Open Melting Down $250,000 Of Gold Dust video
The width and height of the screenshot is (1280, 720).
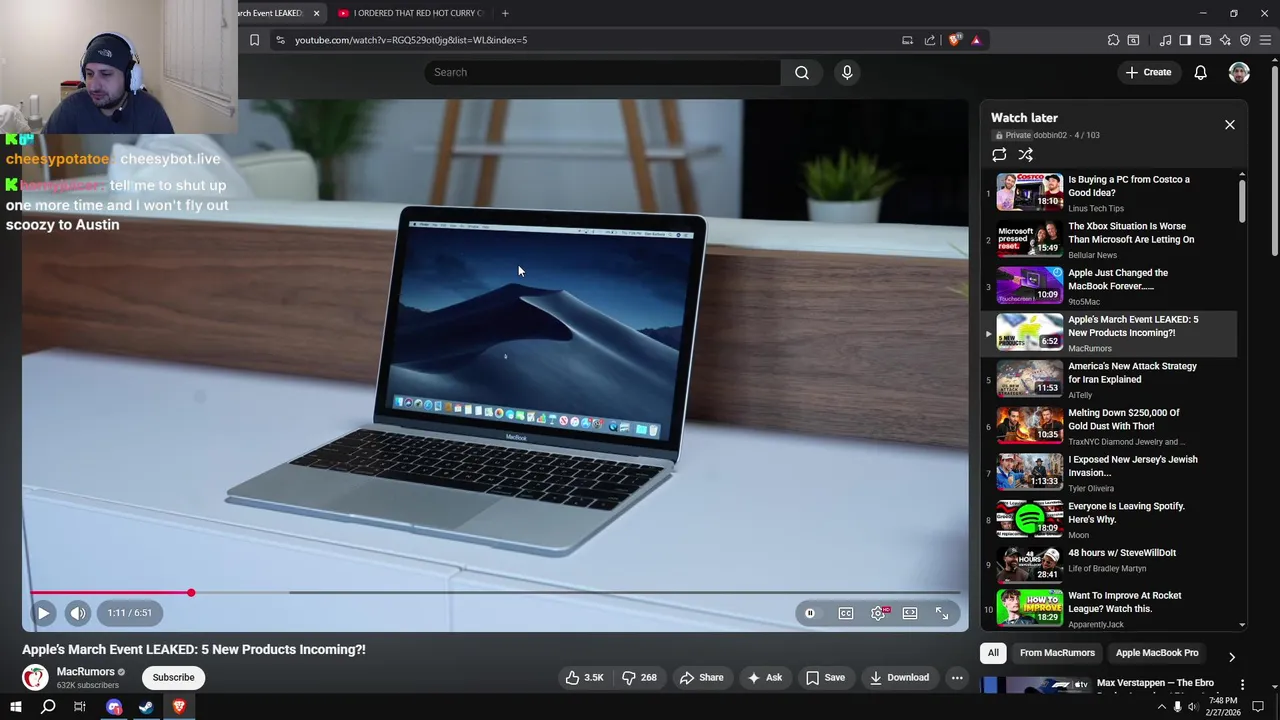[1110, 426]
